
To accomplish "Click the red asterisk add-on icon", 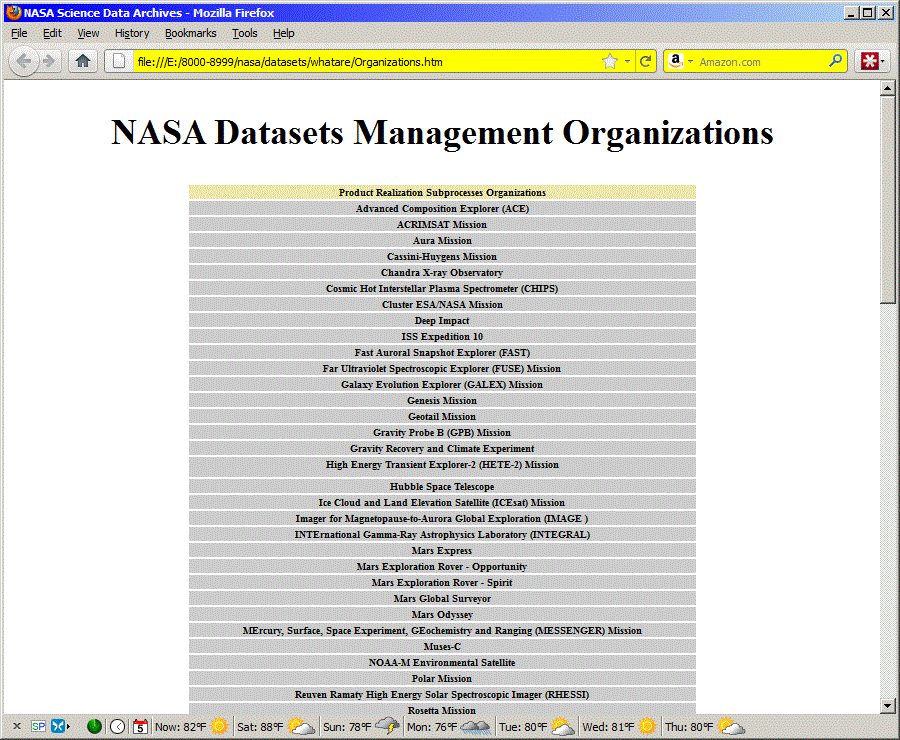I will coord(869,61).
